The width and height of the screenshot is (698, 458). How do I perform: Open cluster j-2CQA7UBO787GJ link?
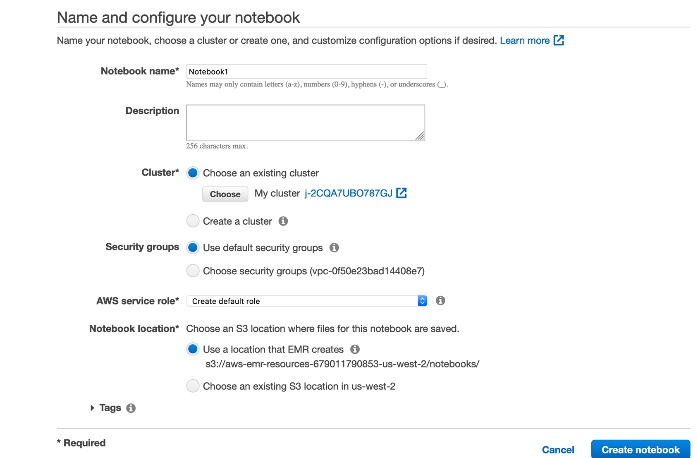[349, 193]
